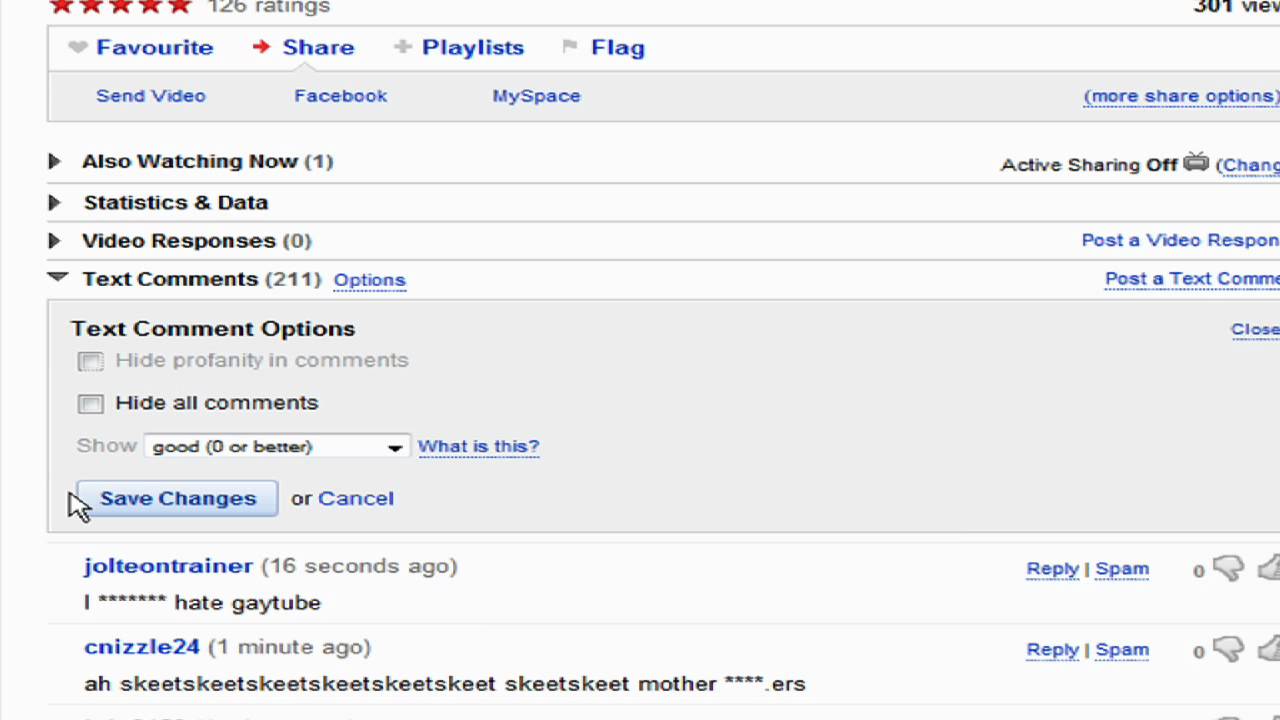Click the Active Sharing TV icon
This screenshot has width=1280, height=720.
[1196, 163]
